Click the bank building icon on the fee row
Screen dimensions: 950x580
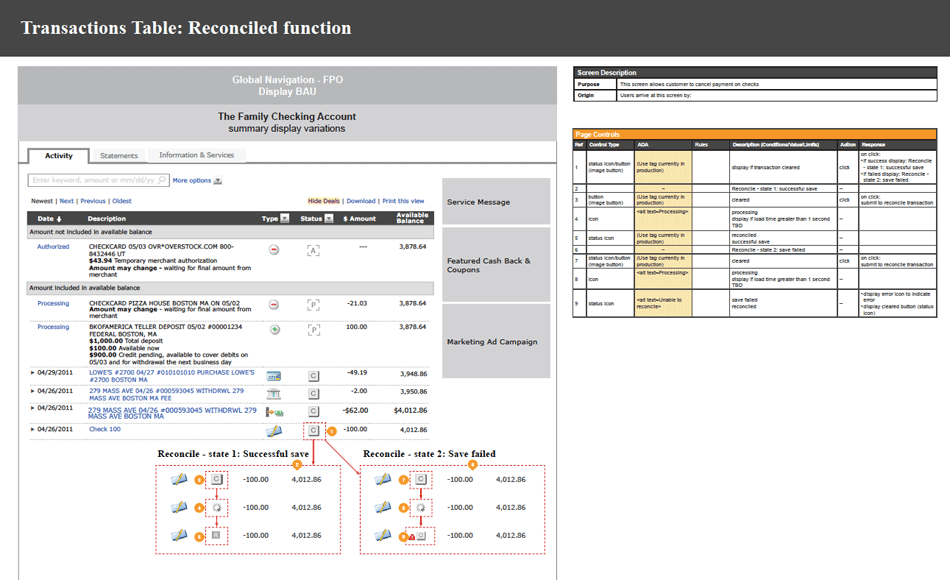pyautogui.click(x=273, y=392)
